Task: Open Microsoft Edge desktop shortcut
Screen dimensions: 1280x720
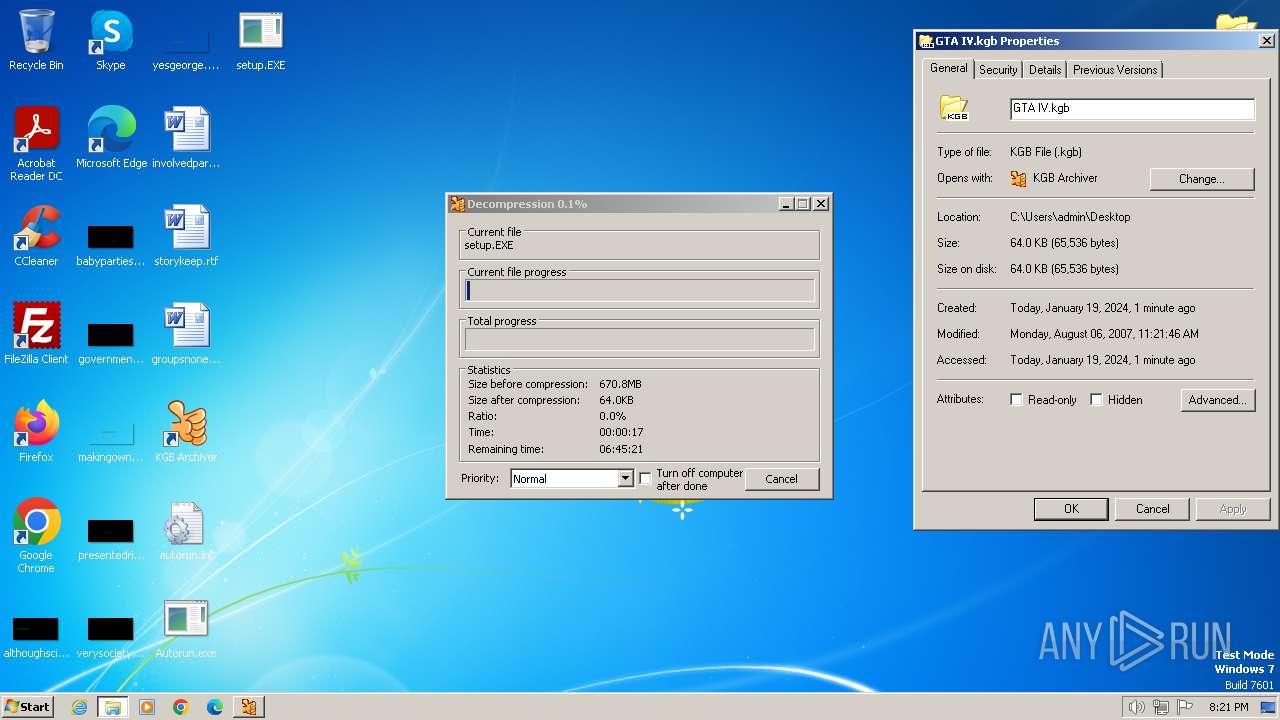Action: coord(111,138)
